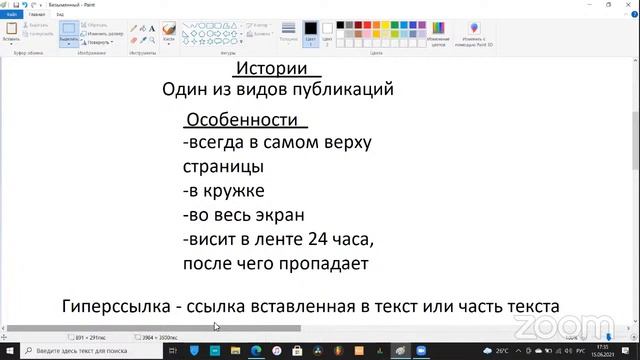Viewport: 640px width, 360px height.
Task: Click the Paste clipboard icon
Action: 11,28
